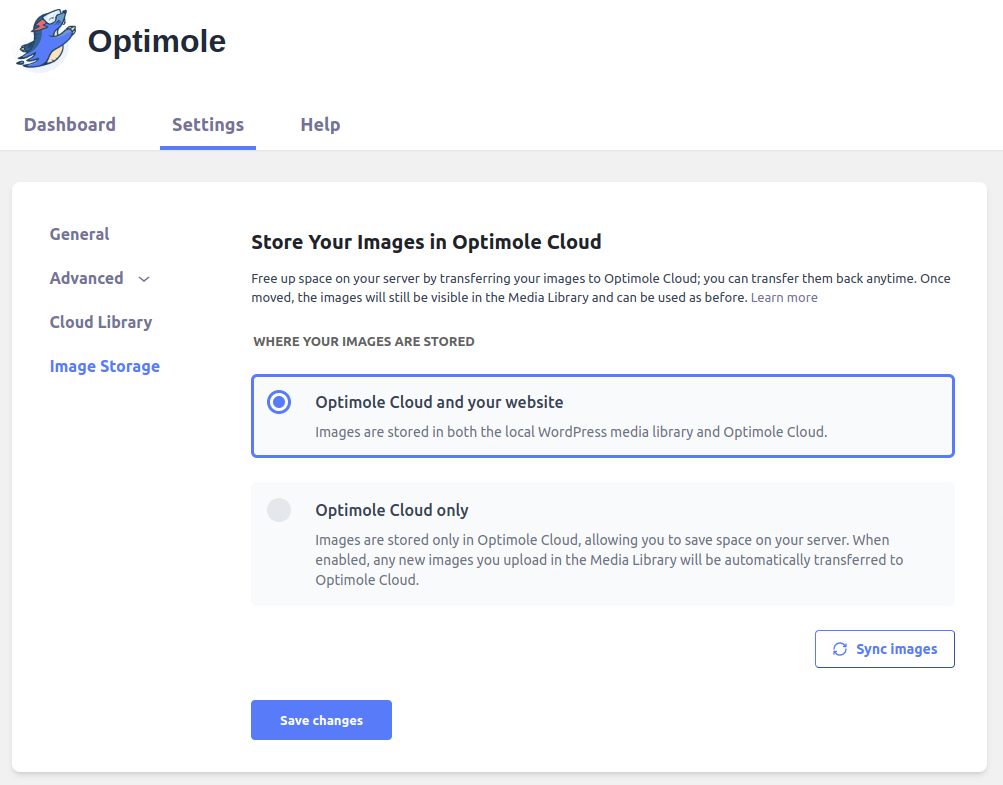This screenshot has height=785, width=1003.
Task: Click 'Optimole Cloud and your website' title text
Action: pyautogui.click(x=439, y=402)
